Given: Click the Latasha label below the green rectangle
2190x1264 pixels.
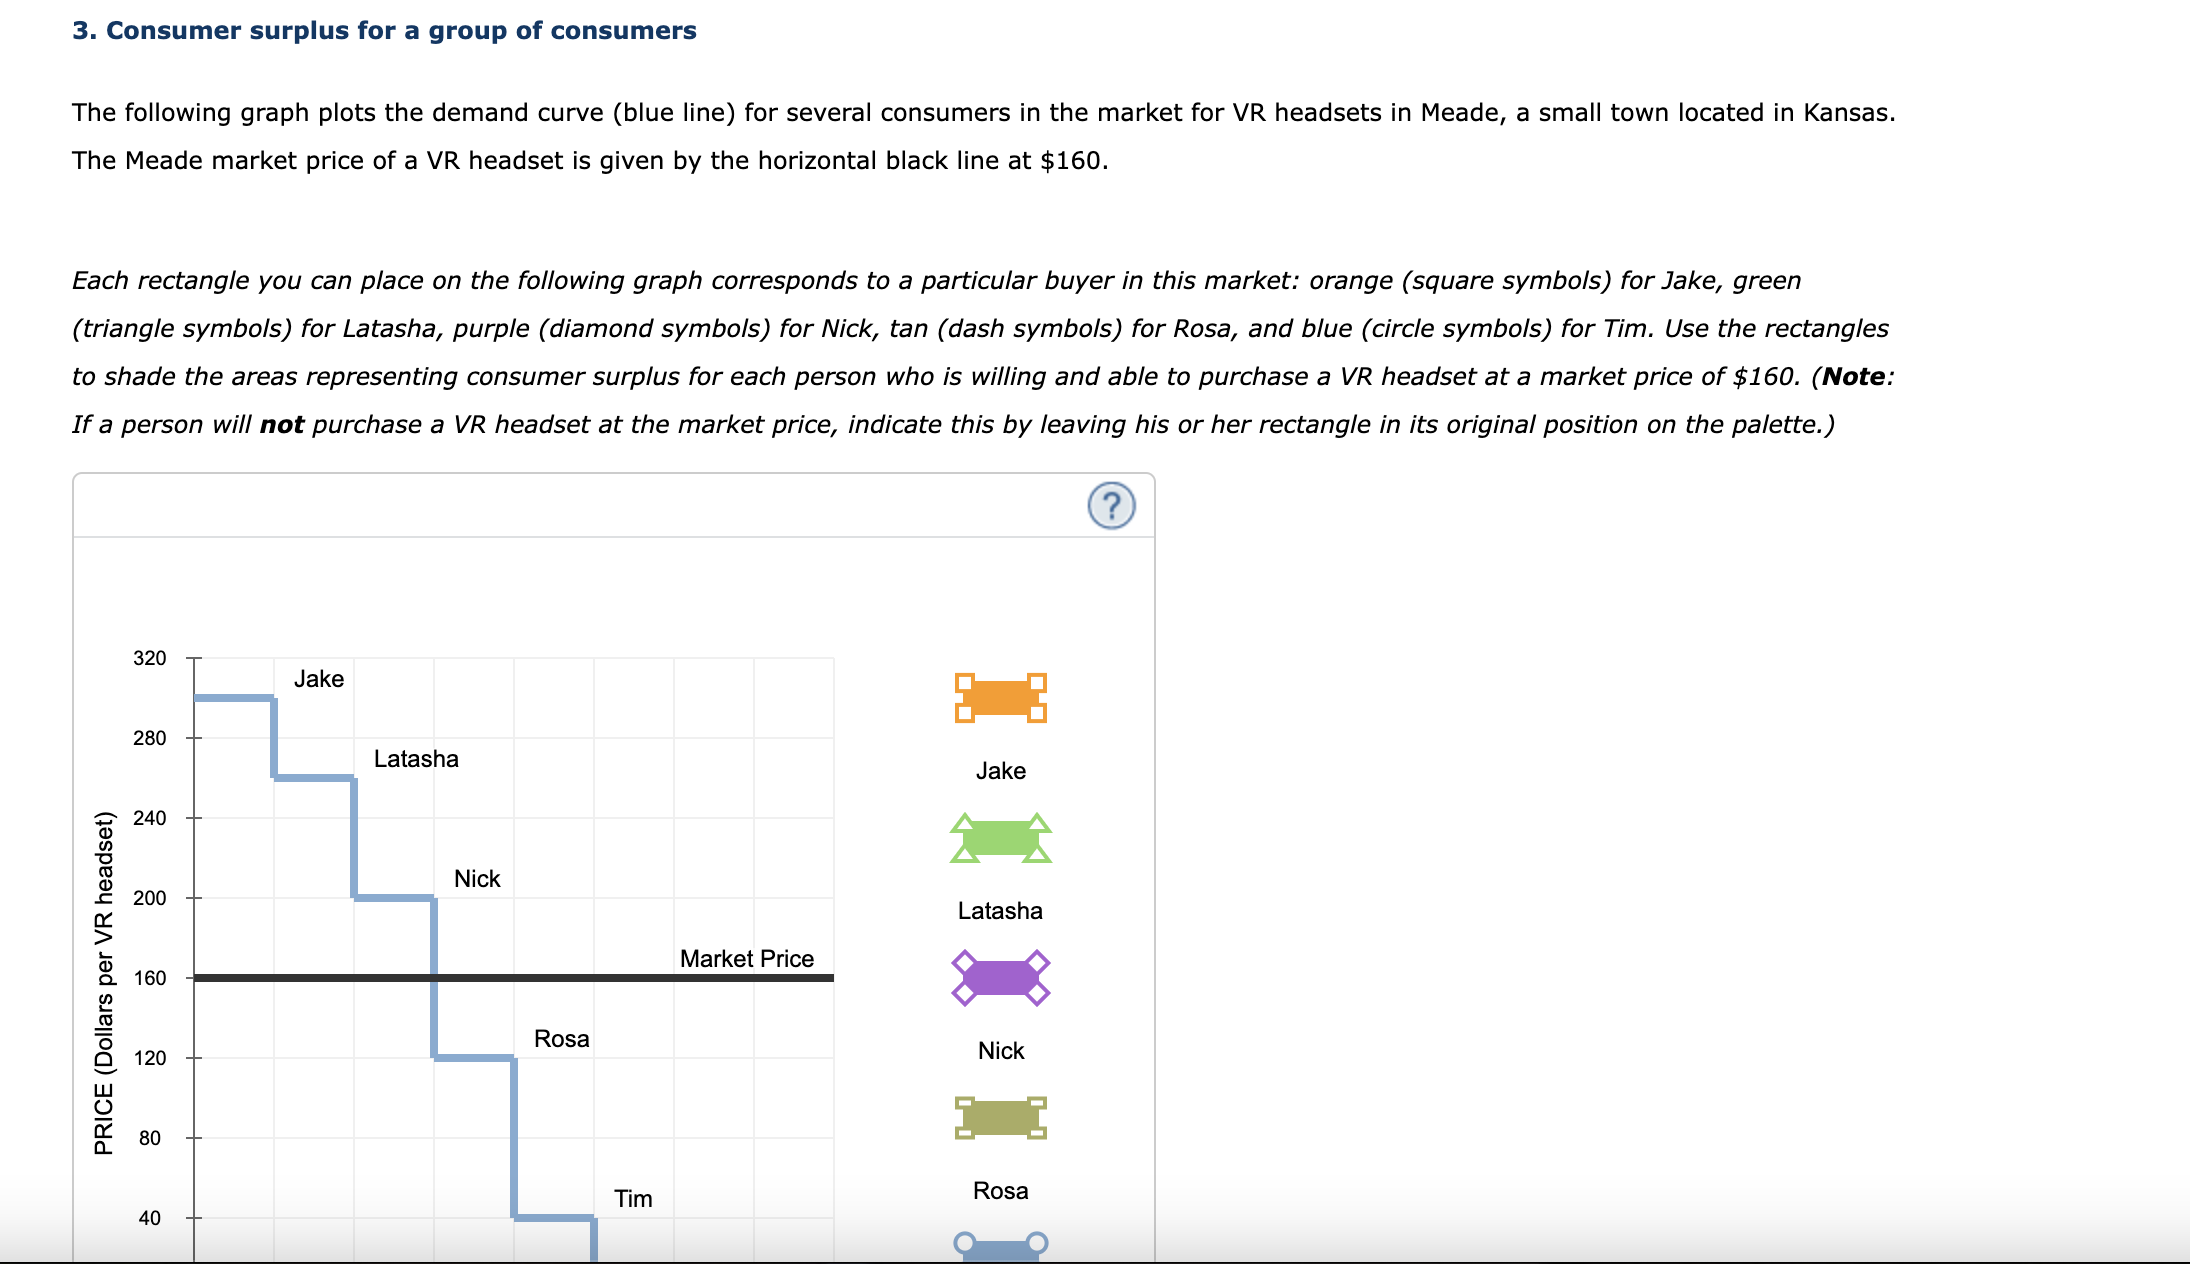Looking at the screenshot, I should coord(999,910).
